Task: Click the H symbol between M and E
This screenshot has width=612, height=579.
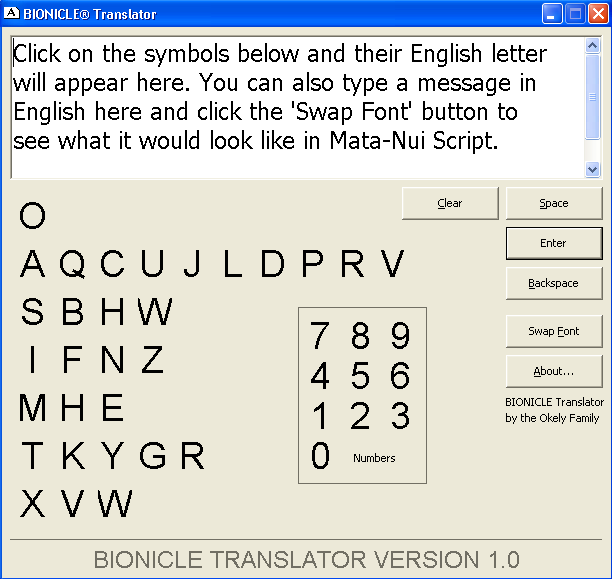Action: coord(73,408)
